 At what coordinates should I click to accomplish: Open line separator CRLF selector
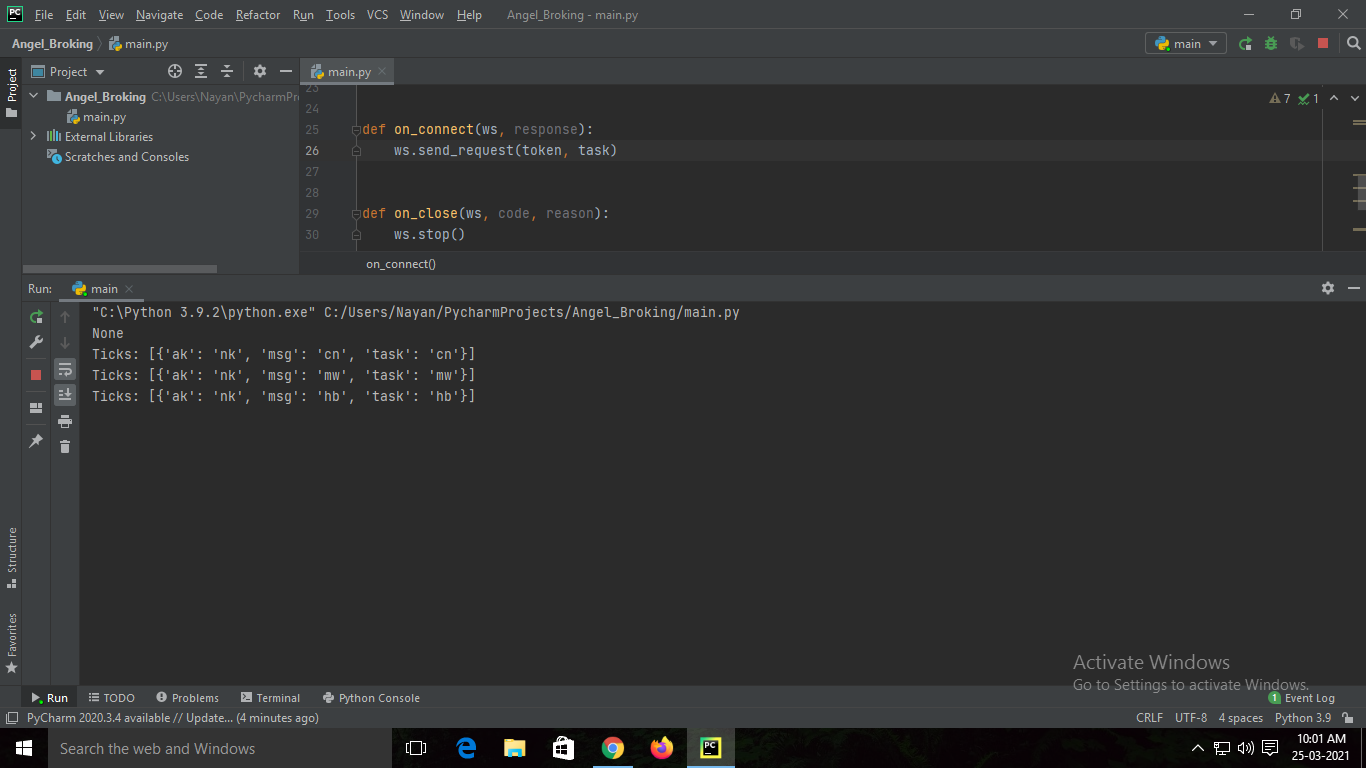click(1149, 718)
